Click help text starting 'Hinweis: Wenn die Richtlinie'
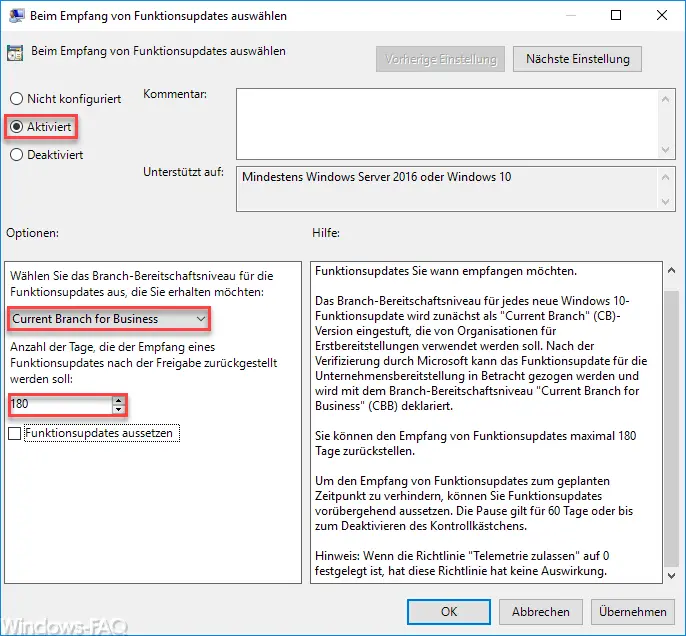Screen dimensions: 686x636 pos(462,563)
